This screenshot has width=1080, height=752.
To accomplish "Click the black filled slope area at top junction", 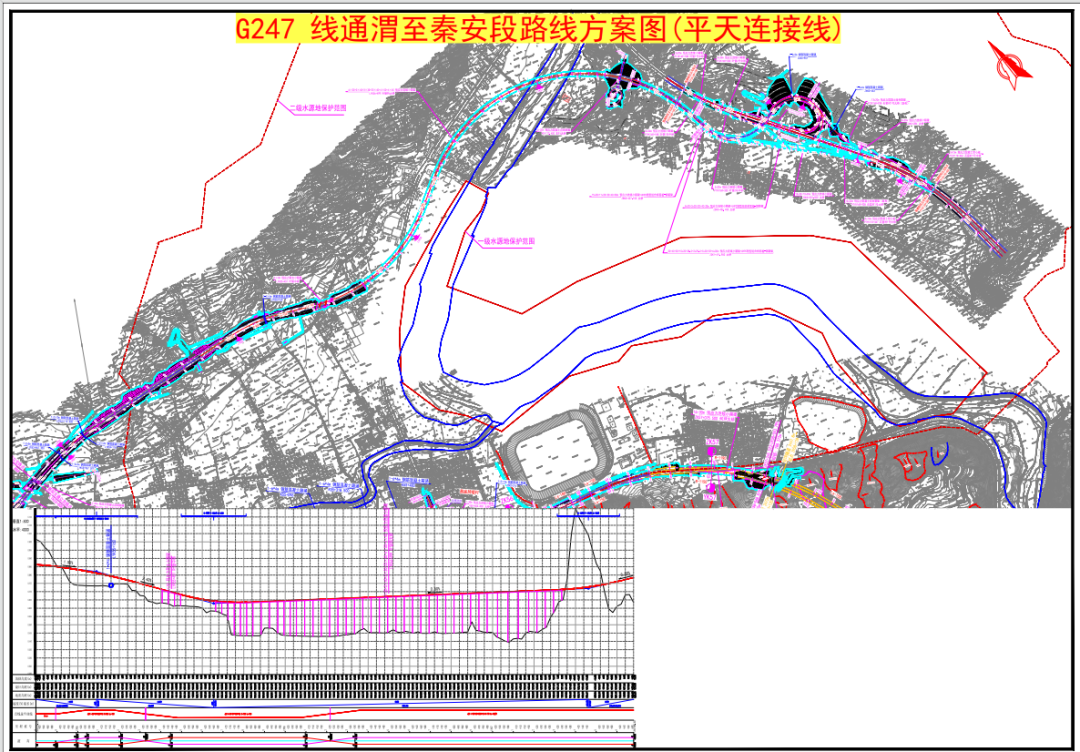I will pyautogui.click(x=619, y=77).
